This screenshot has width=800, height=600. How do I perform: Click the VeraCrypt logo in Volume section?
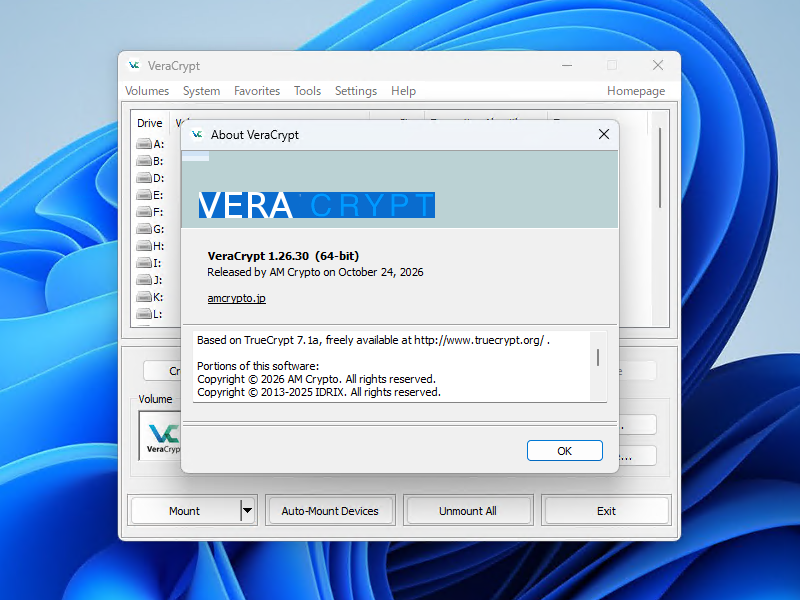163,437
